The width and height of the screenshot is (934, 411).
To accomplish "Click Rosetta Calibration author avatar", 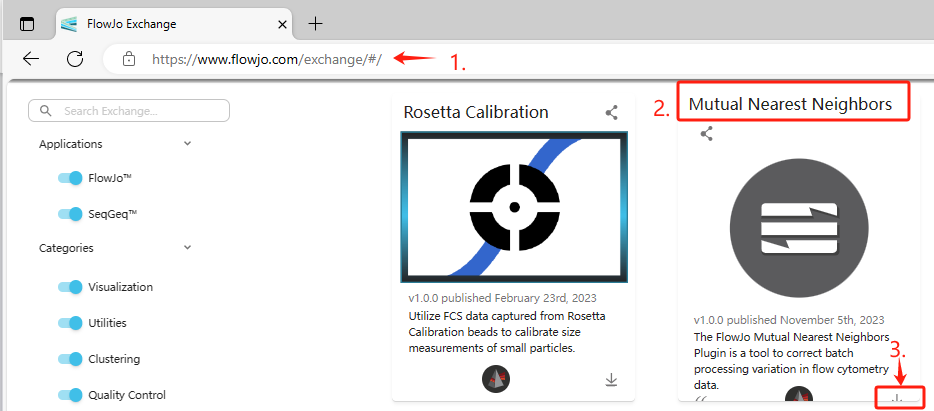I will coord(496,379).
